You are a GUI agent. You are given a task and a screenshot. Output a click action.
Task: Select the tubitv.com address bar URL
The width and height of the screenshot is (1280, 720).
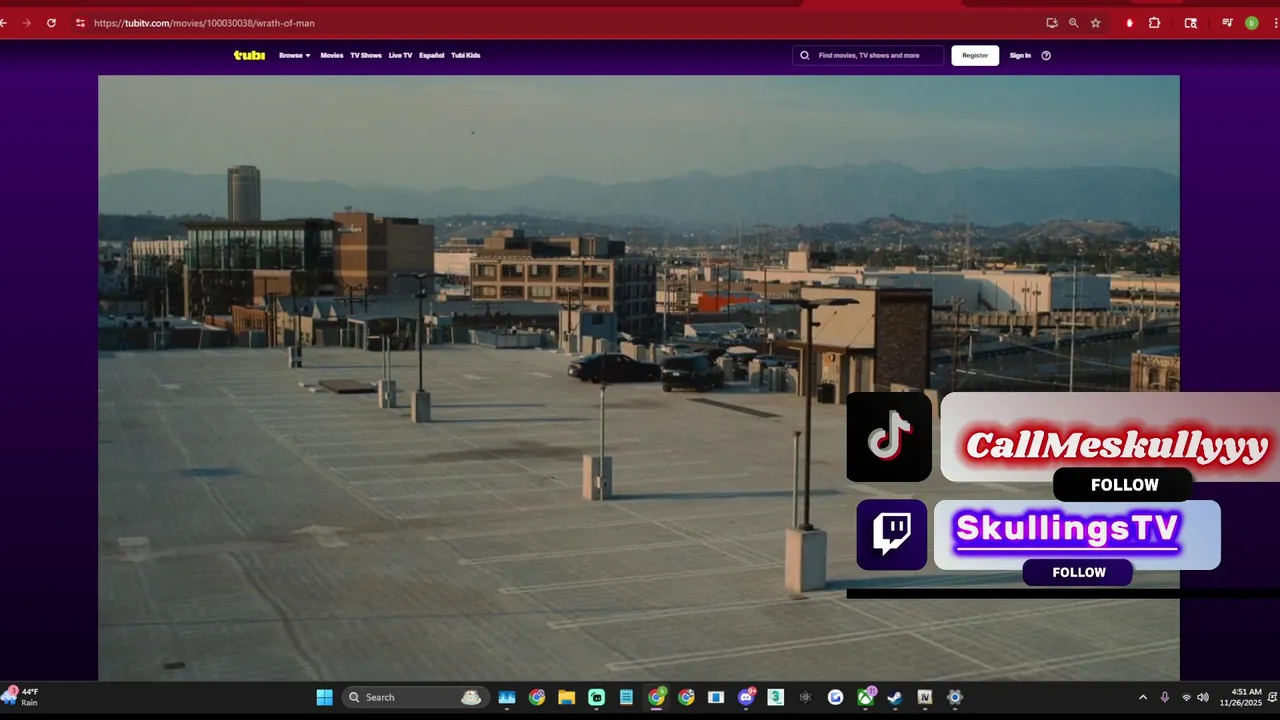coord(204,23)
